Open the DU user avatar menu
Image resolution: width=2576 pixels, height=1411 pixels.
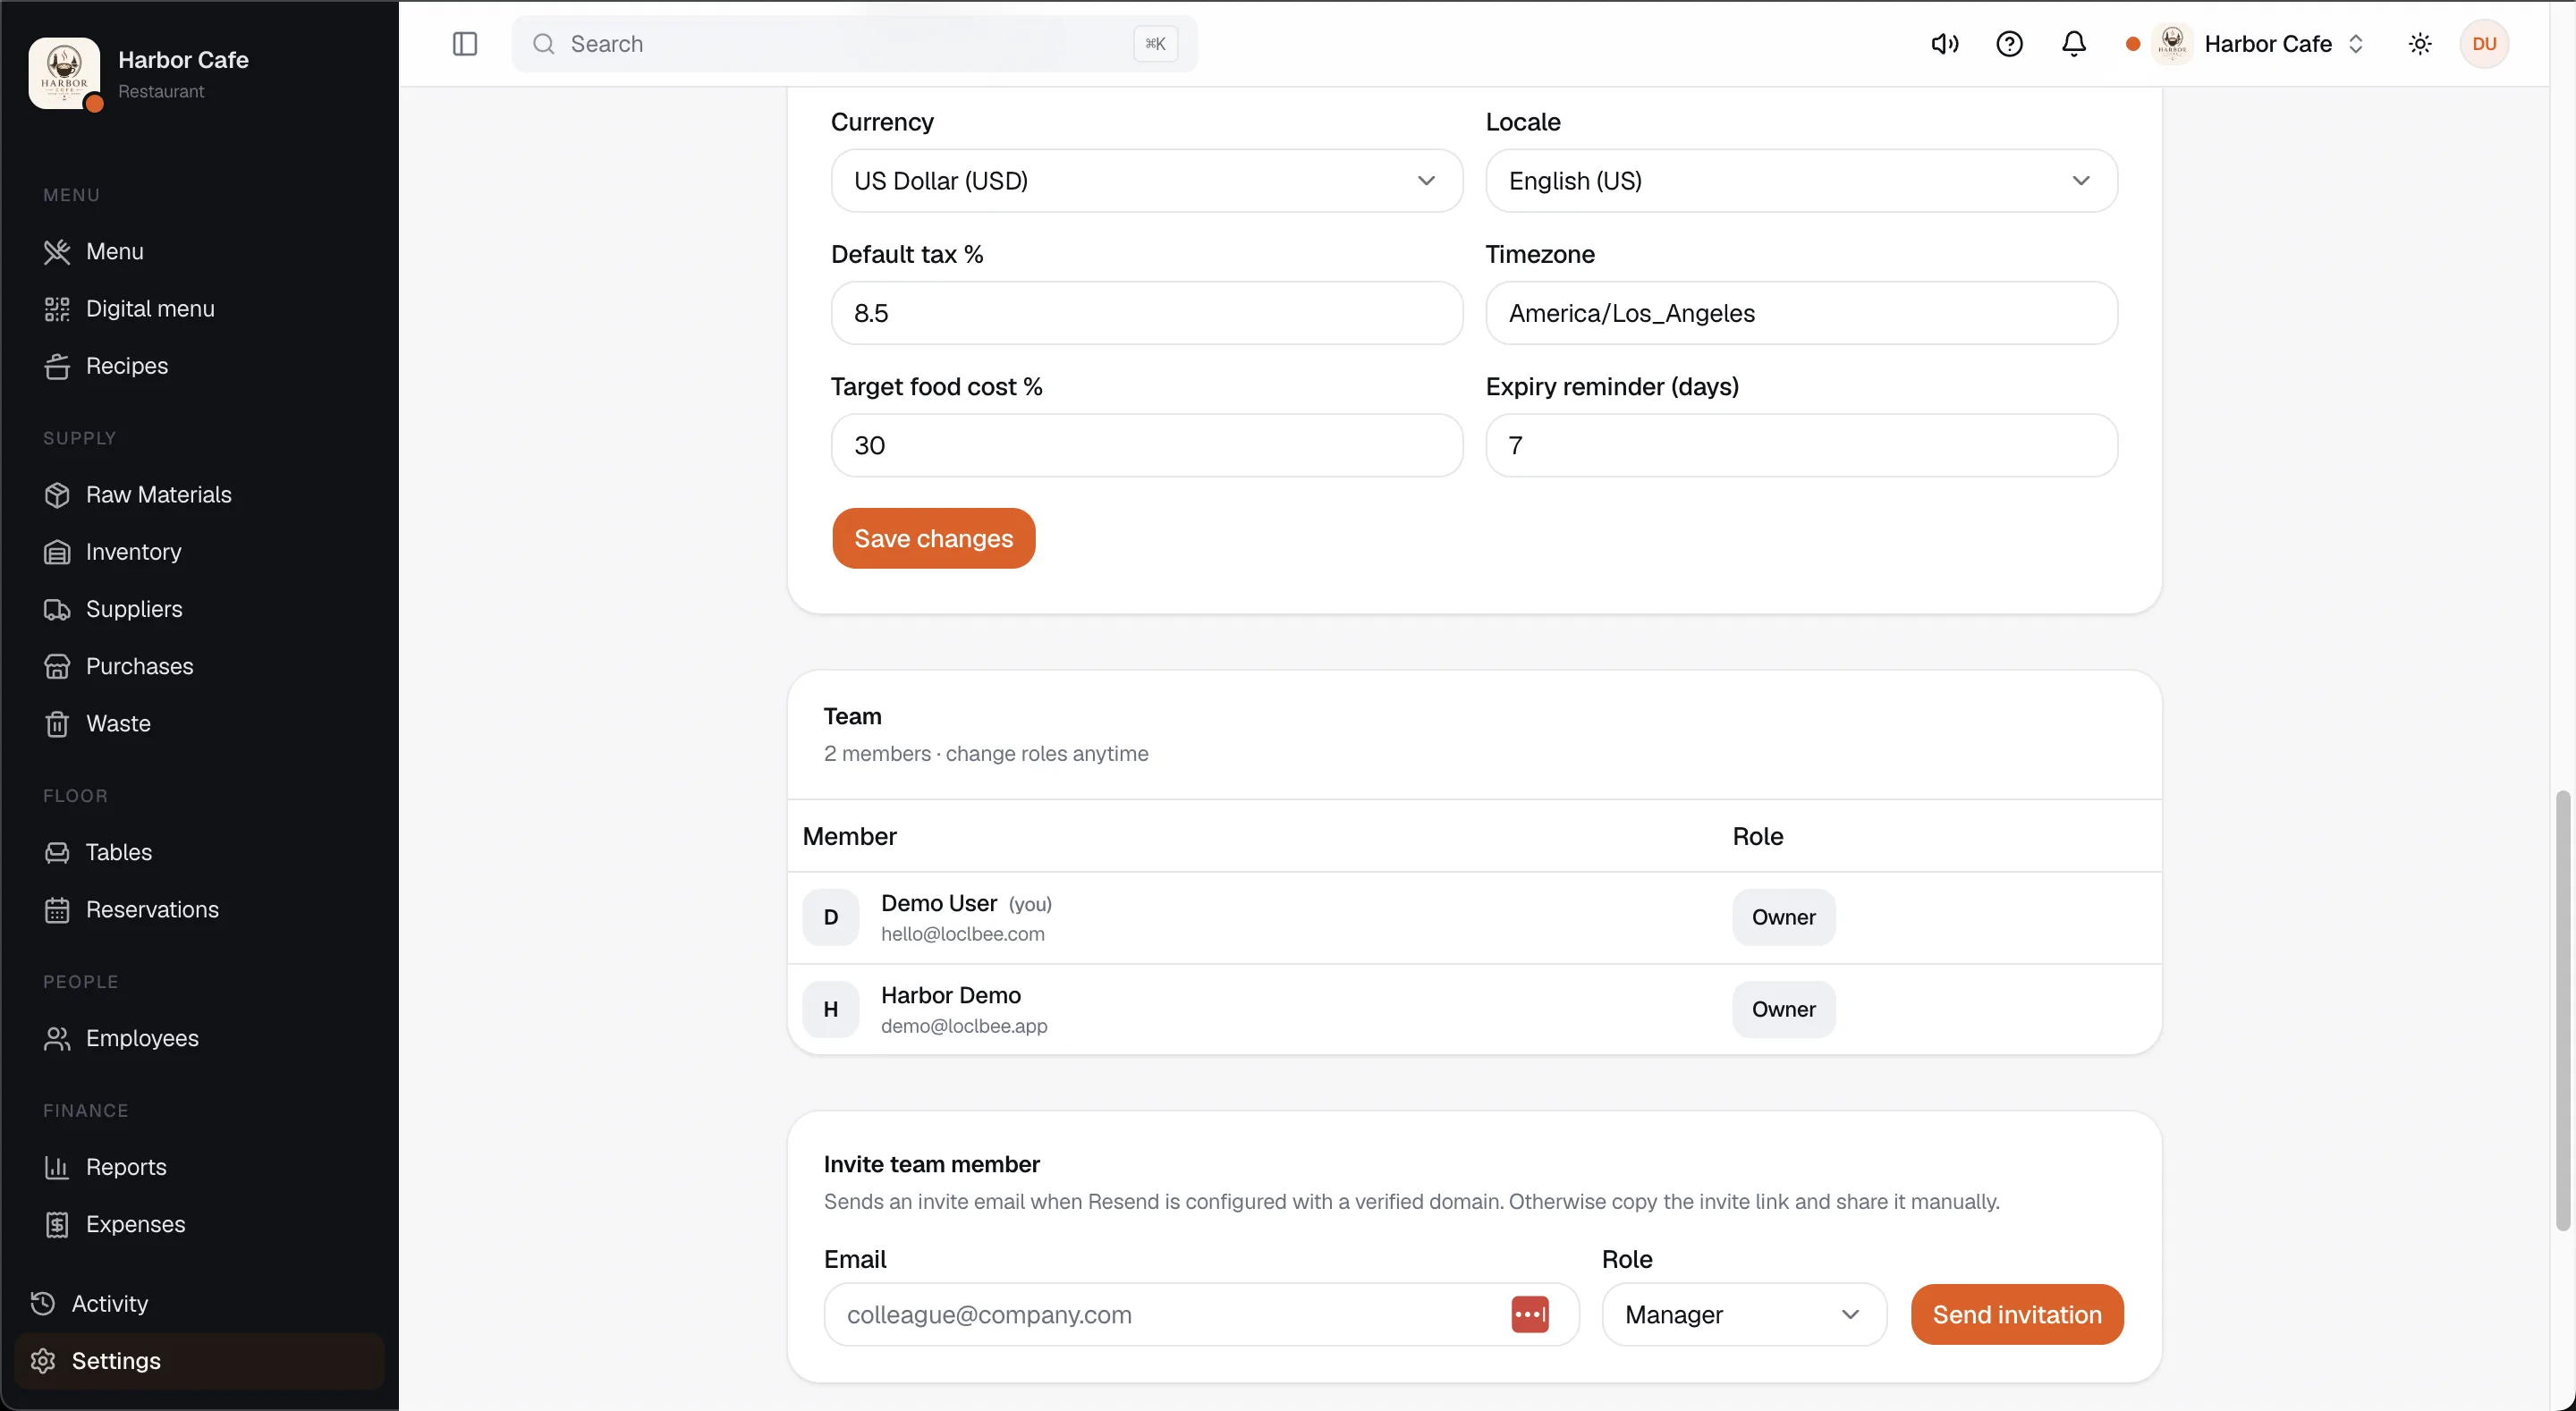pos(2484,44)
